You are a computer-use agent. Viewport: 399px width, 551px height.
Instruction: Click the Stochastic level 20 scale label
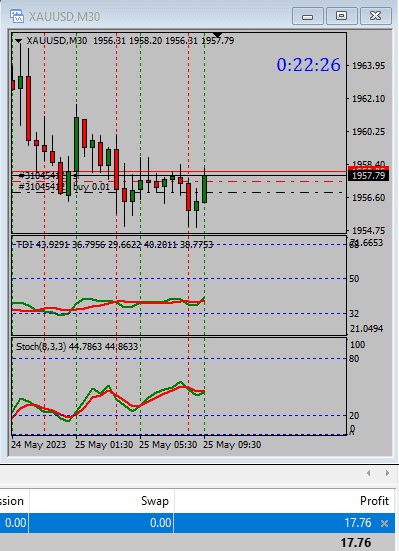point(354,416)
